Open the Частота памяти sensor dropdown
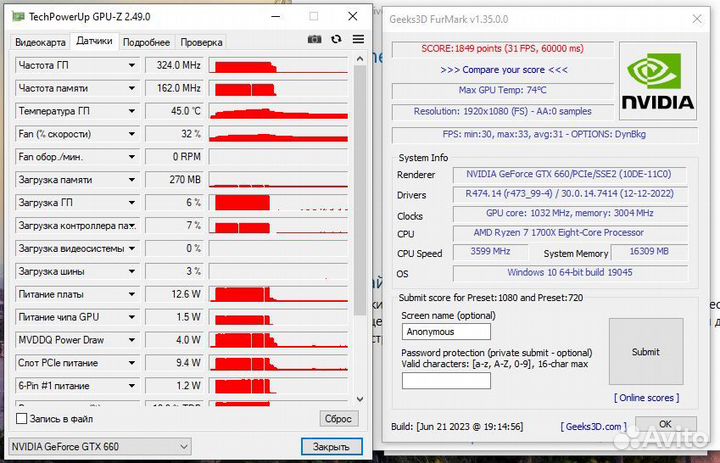The width and height of the screenshot is (720, 463). [132, 88]
